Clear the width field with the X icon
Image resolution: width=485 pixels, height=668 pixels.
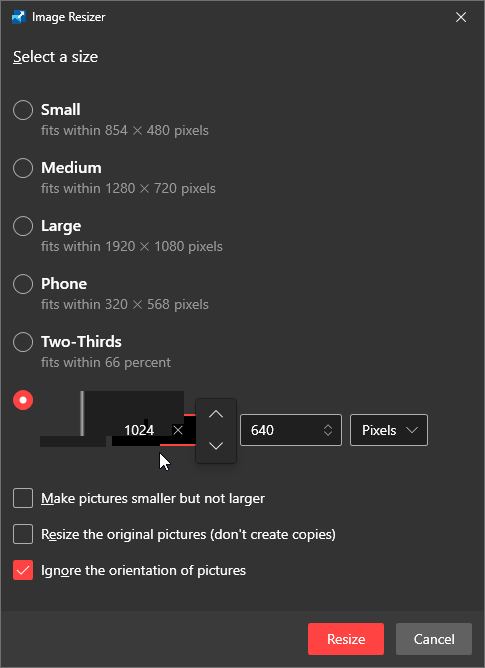click(x=178, y=430)
